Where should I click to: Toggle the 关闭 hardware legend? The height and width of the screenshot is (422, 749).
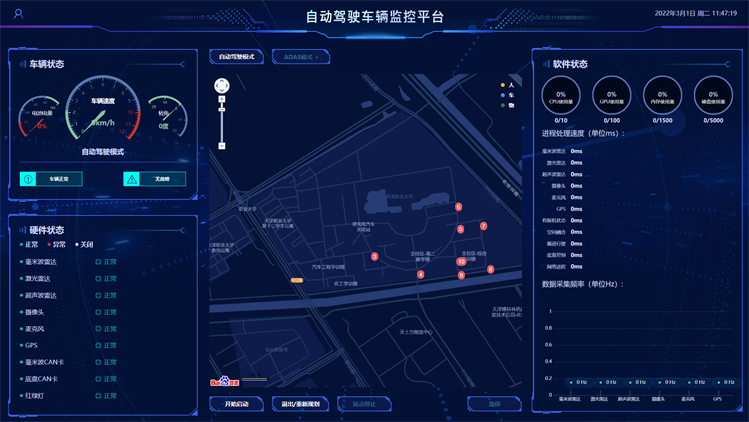coord(84,245)
